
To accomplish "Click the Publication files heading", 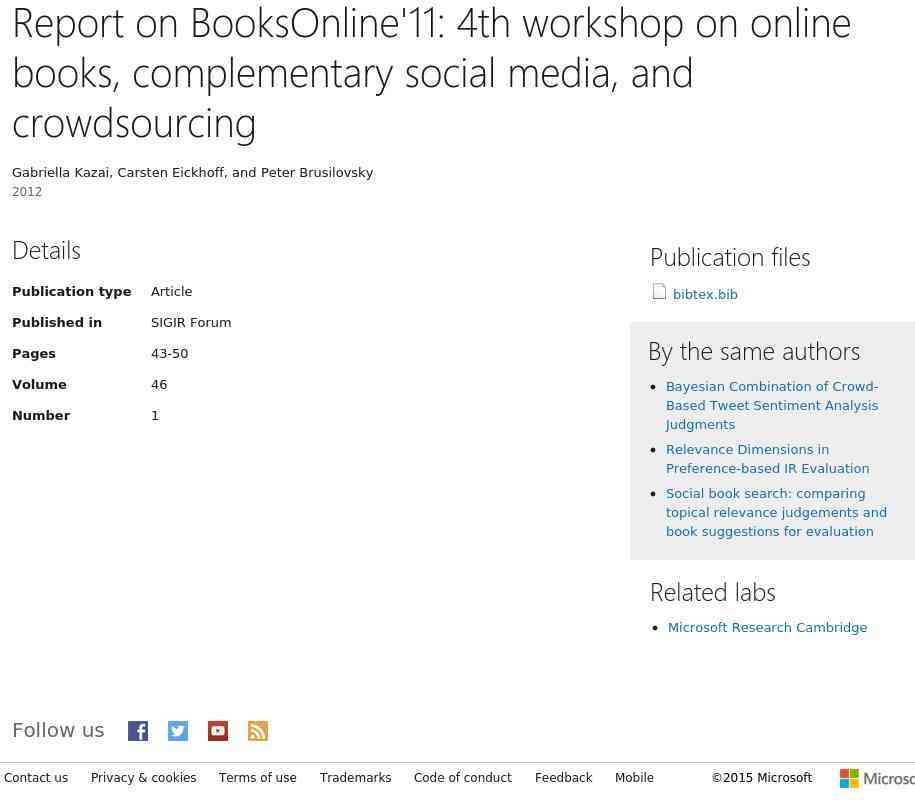I will point(730,257).
